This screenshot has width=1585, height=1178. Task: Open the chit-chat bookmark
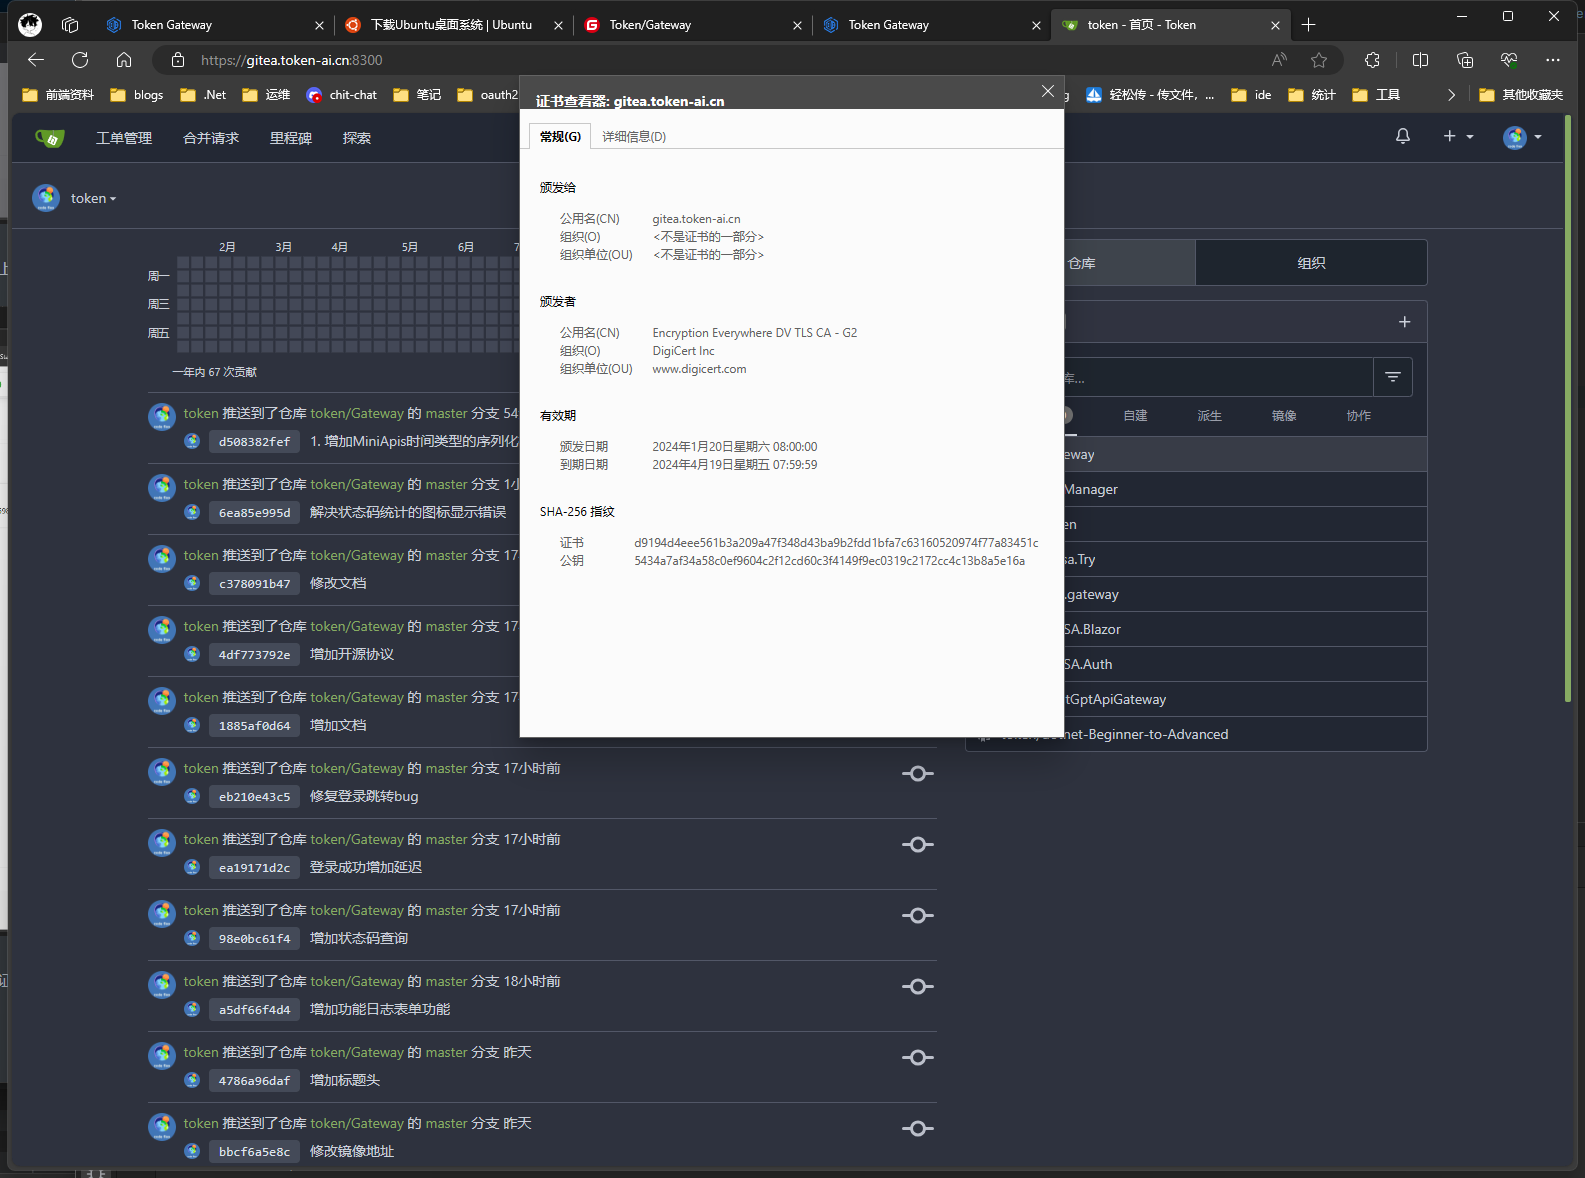(x=342, y=95)
